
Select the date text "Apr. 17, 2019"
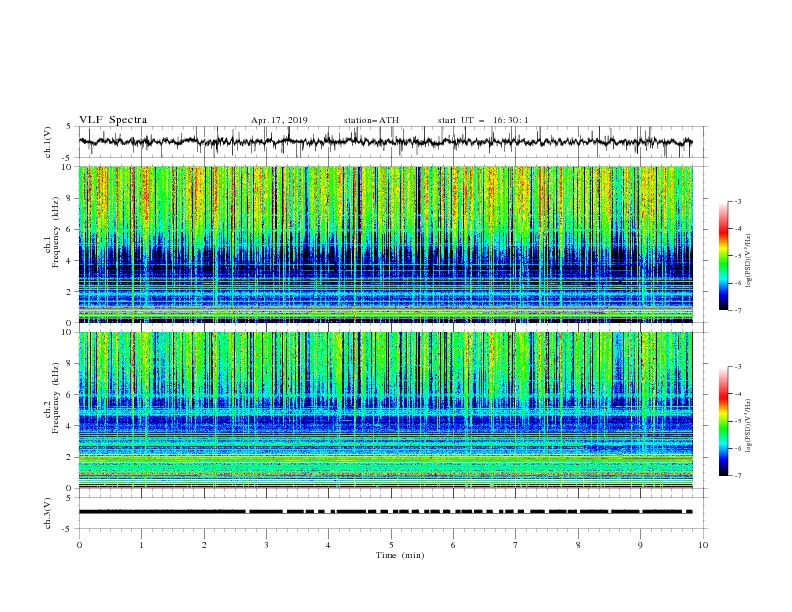coord(279,120)
